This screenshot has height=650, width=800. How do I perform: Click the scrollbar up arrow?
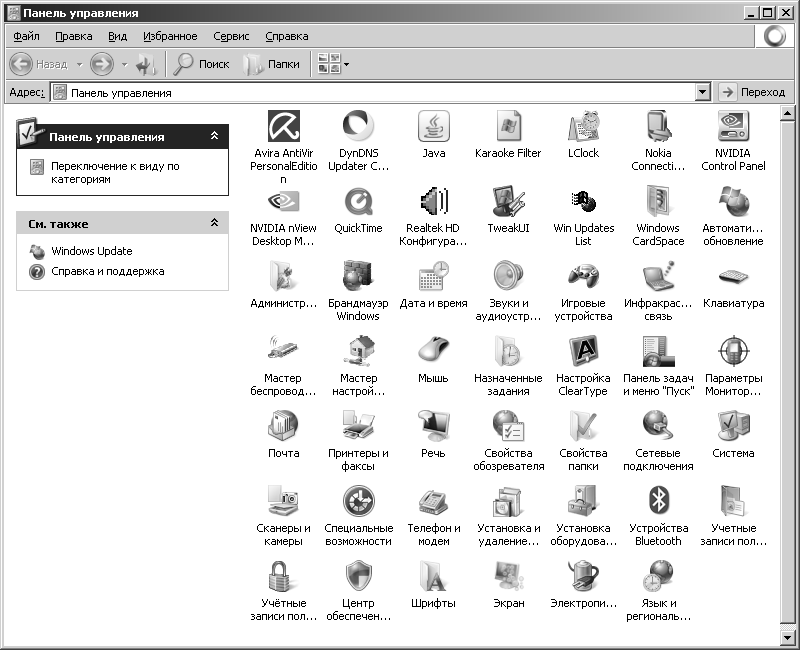tap(787, 113)
